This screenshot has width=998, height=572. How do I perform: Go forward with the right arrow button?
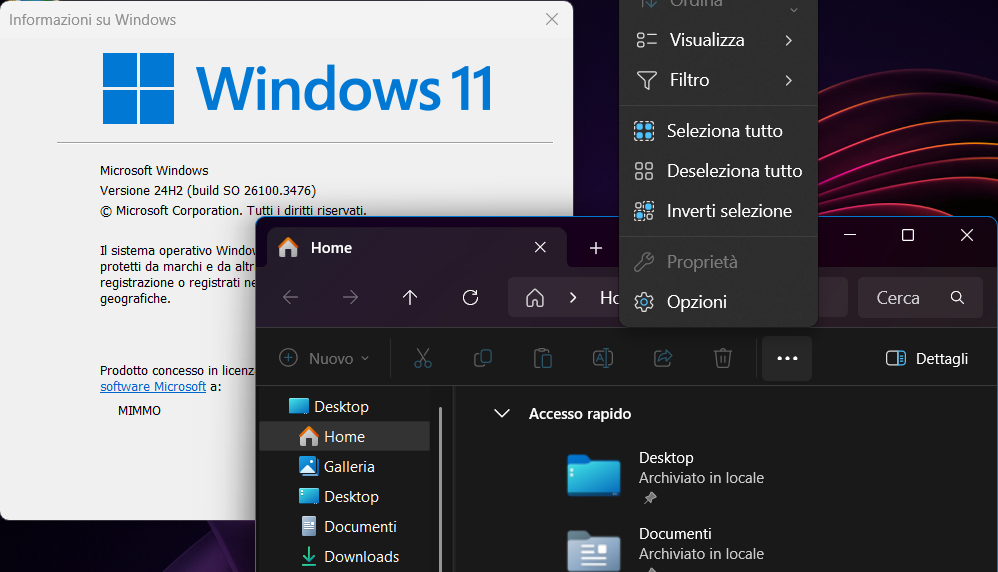pos(350,297)
